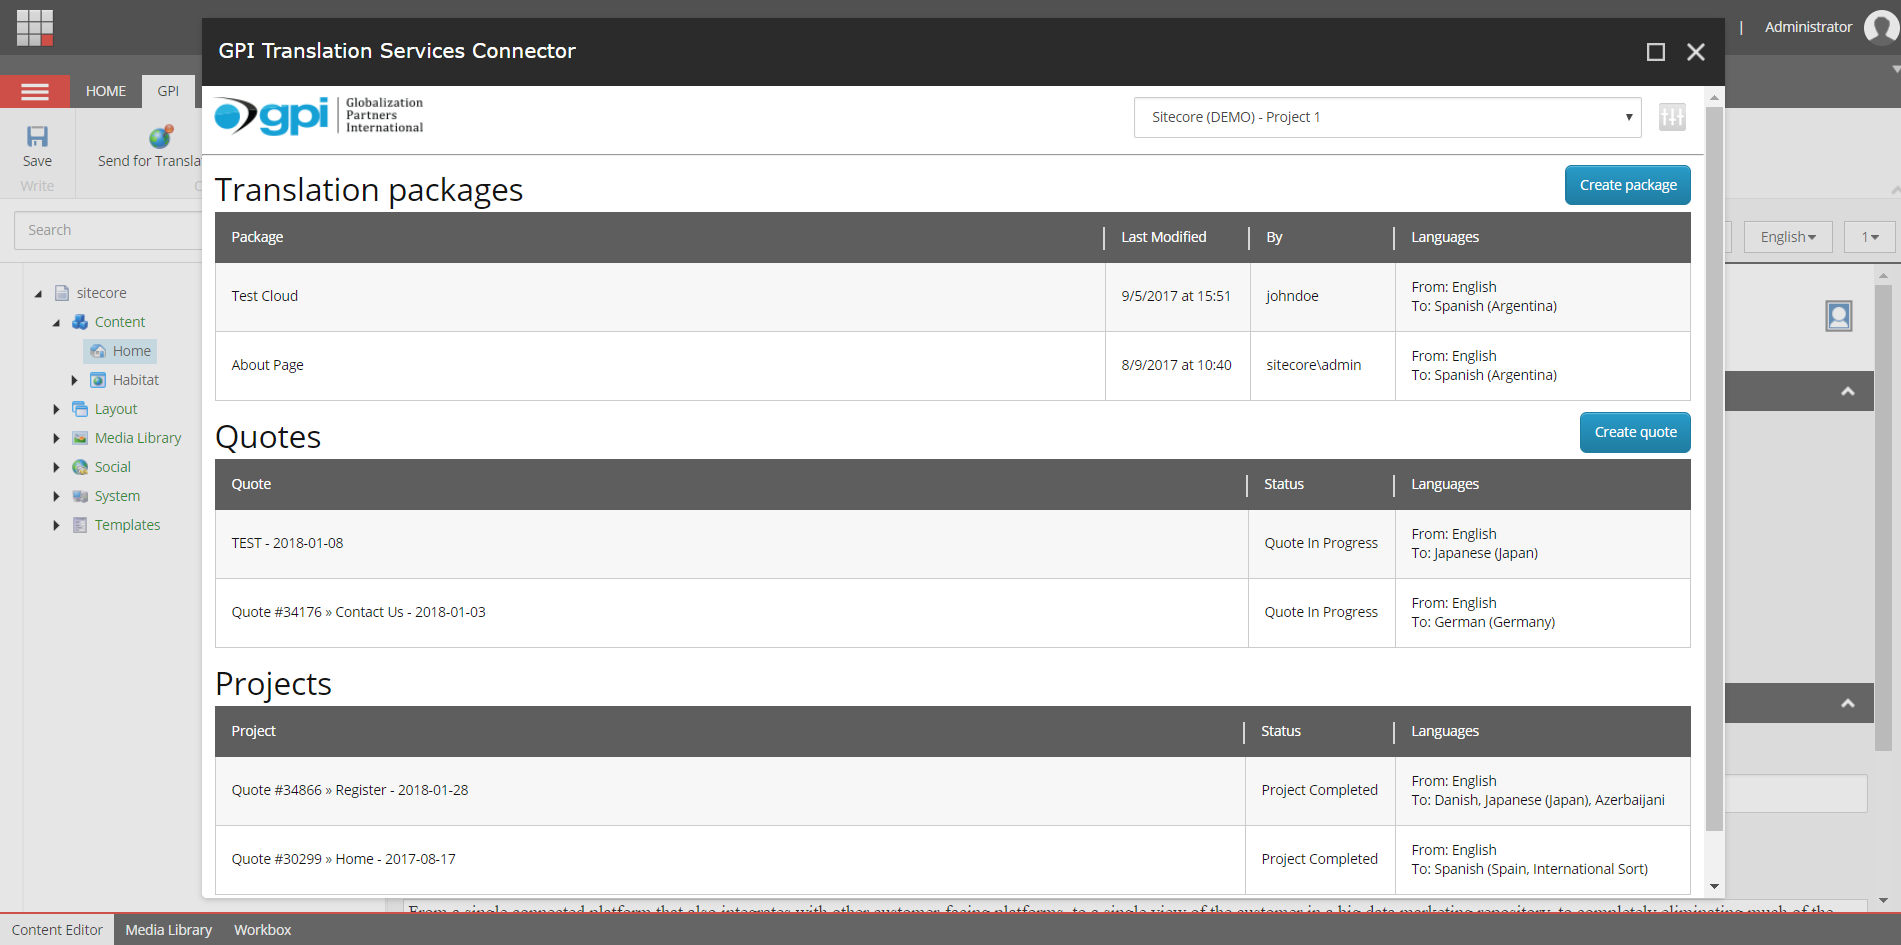Click the Media Library picture icon
Viewport: 1901px width, 945px height.
[x=80, y=438]
